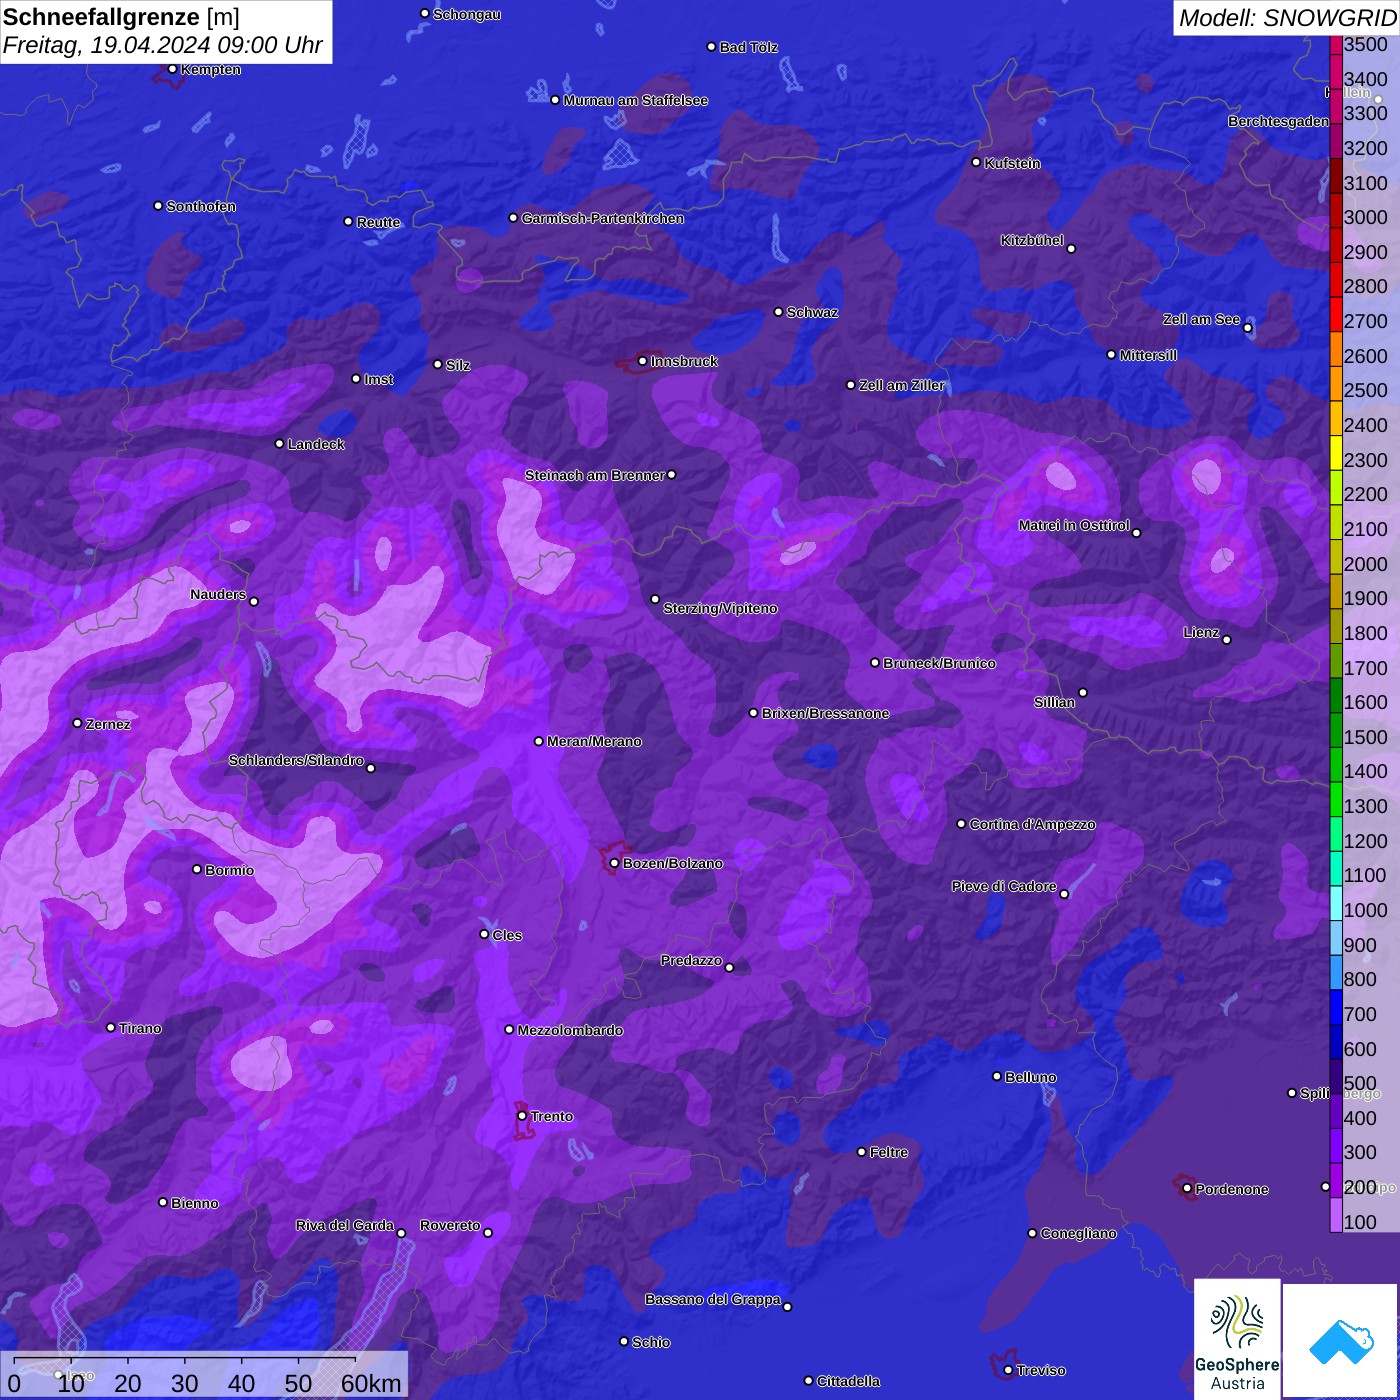
Task: Click the Imst label
Action: tap(379, 379)
